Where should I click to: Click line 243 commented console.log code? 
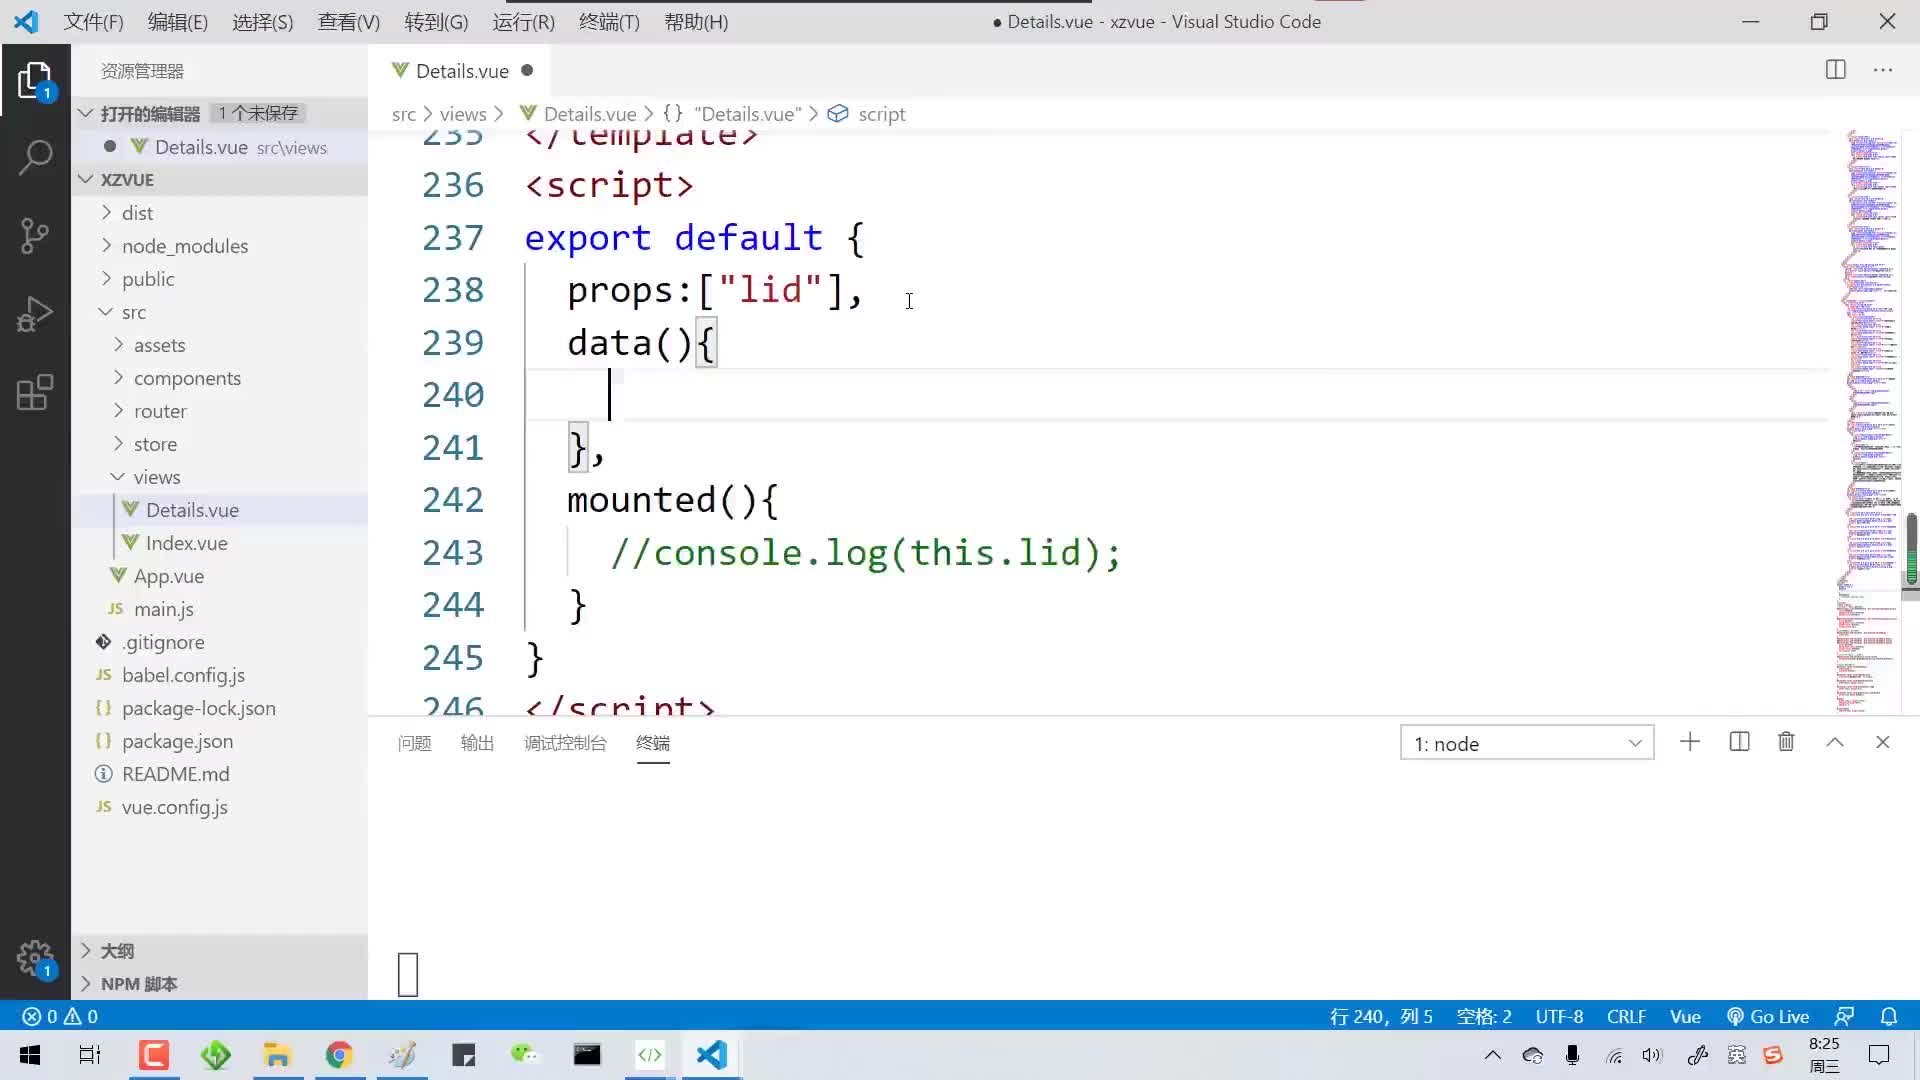click(x=865, y=553)
